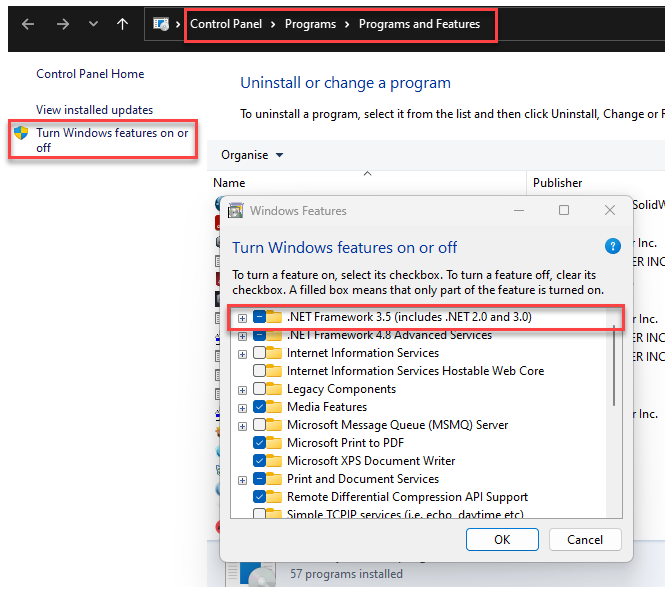Click Legacy Components folder icon

click(x=274, y=389)
